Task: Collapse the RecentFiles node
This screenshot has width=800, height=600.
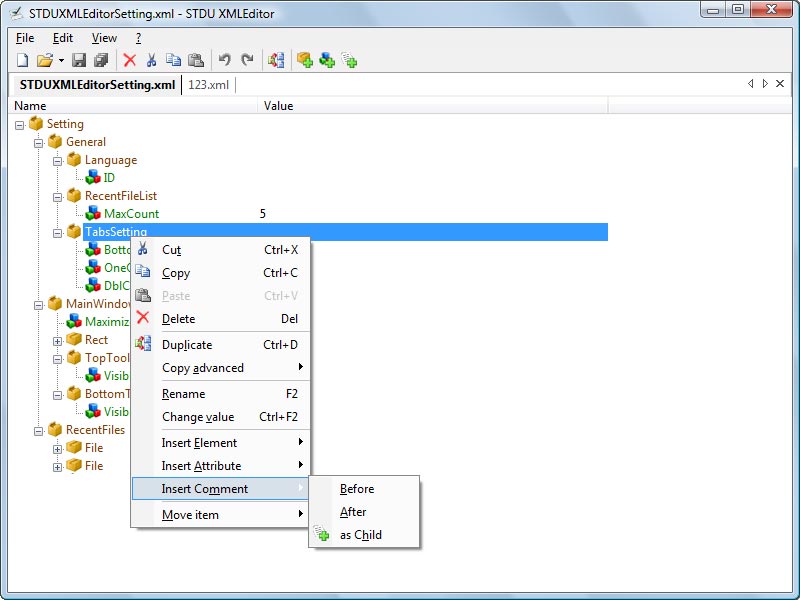Action: tap(38, 431)
